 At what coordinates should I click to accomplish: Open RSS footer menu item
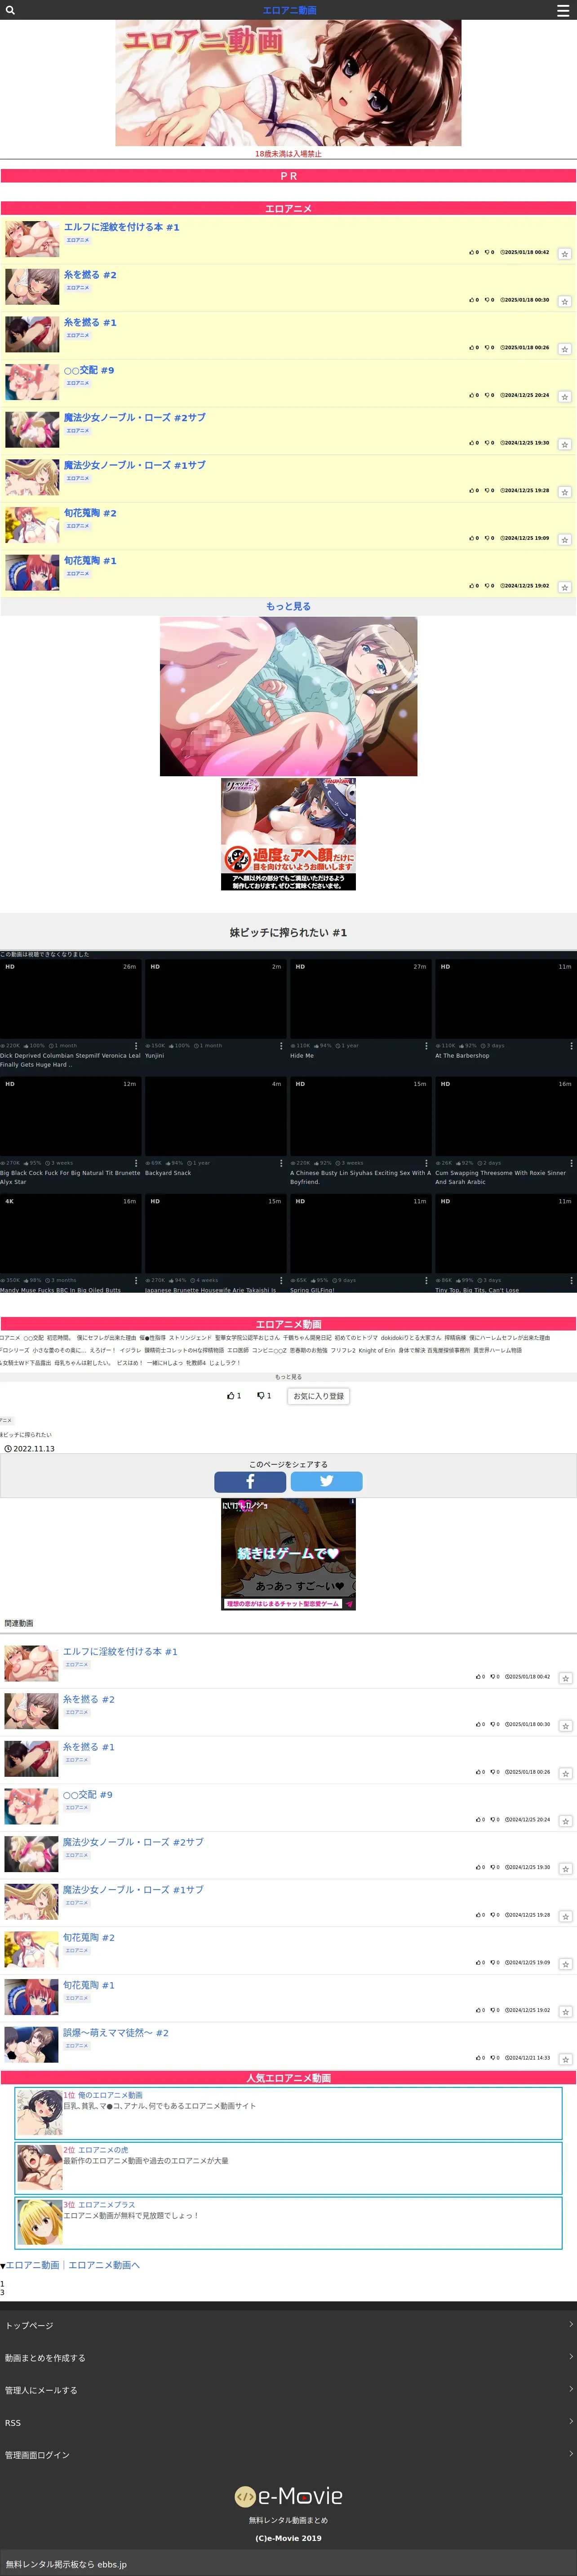point(288,2423)
